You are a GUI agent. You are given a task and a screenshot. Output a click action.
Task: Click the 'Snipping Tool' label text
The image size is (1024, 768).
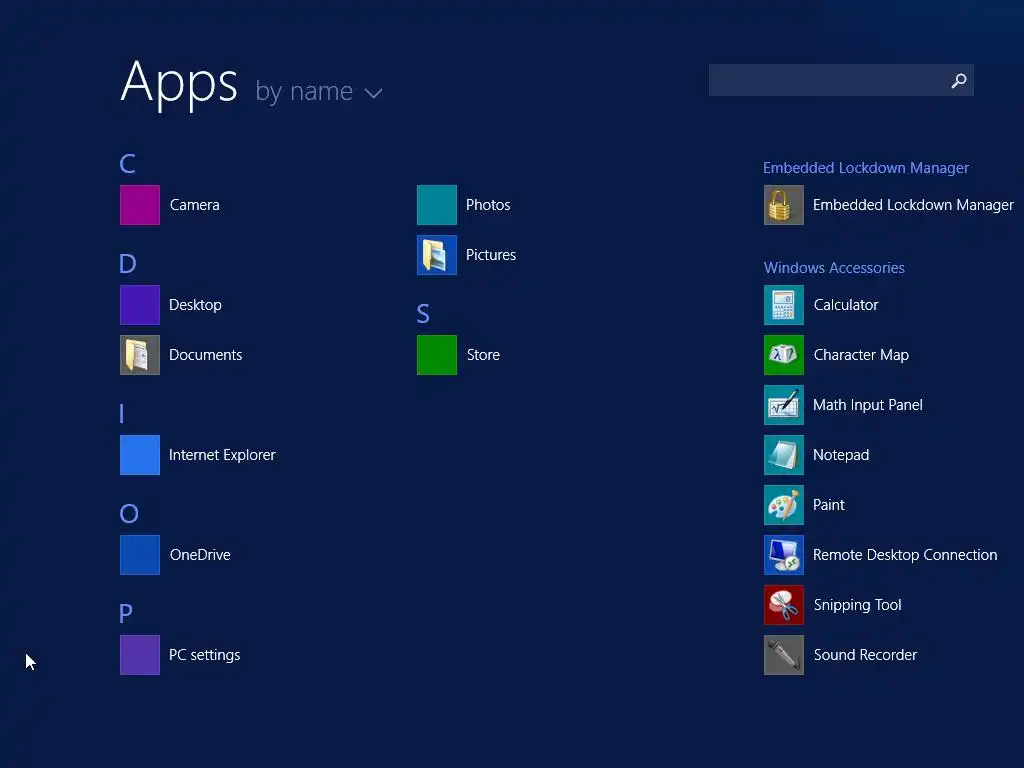pyautogui.click(x=857, y=605)
